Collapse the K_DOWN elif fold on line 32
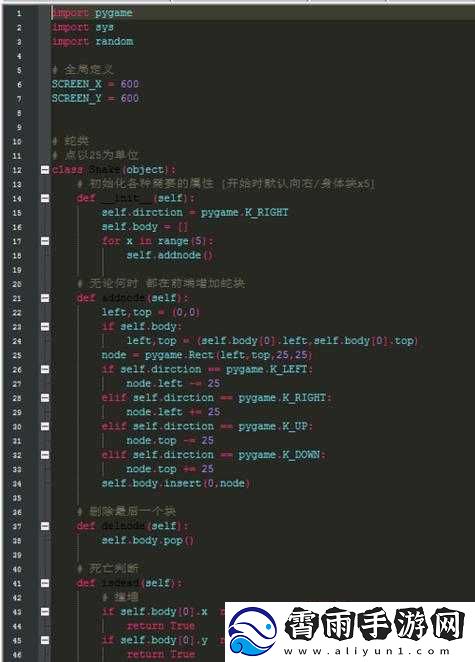 coord(45,455)
